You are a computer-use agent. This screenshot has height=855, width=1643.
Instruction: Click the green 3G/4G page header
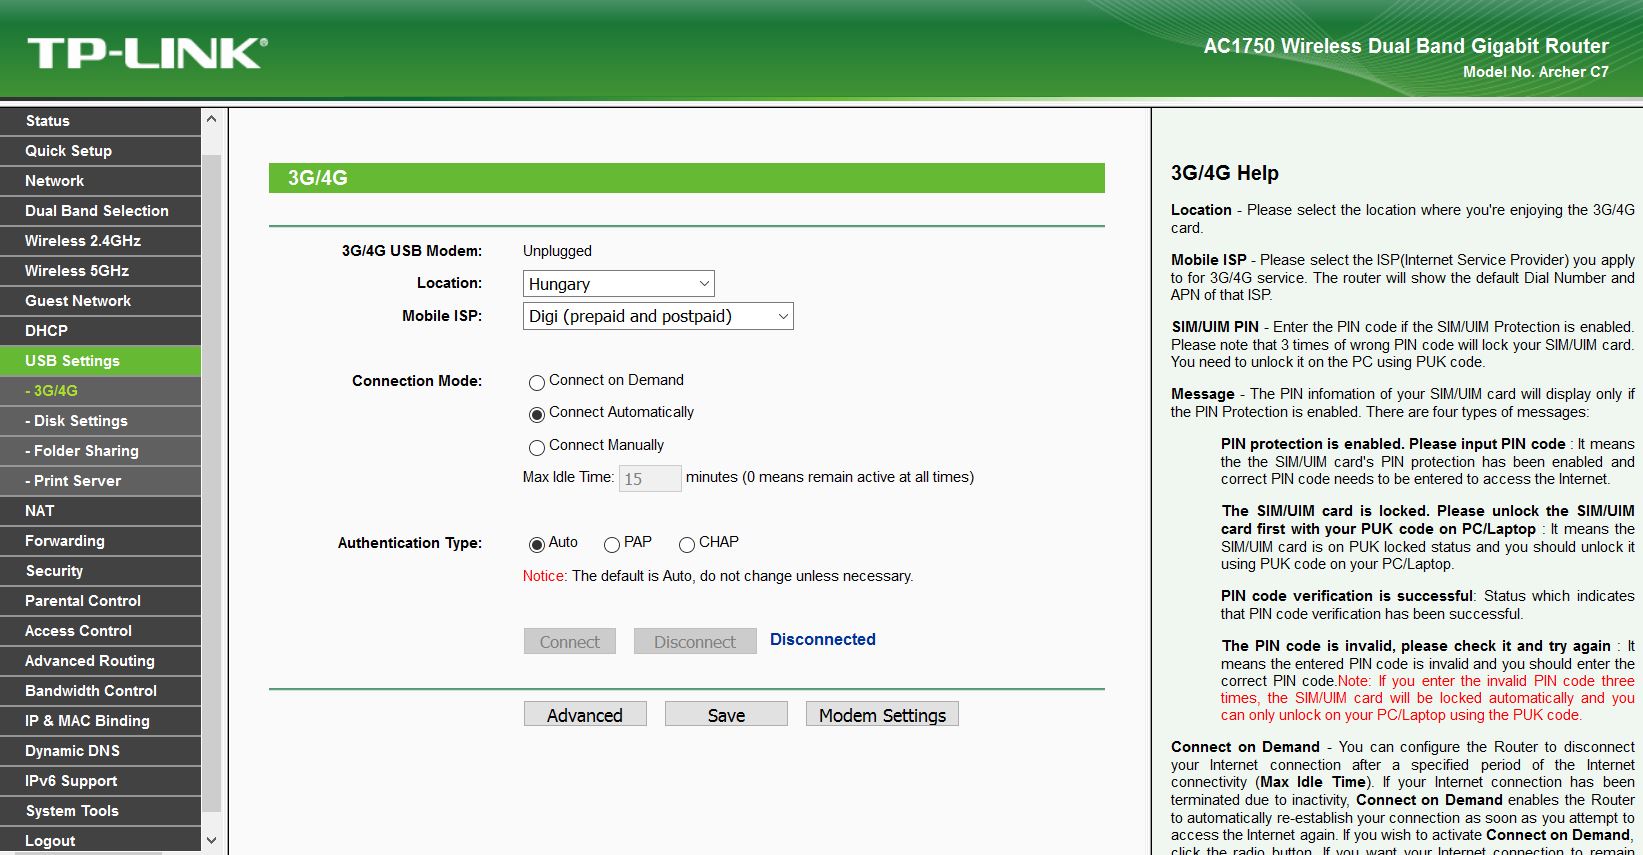click(x=687, y=178)
